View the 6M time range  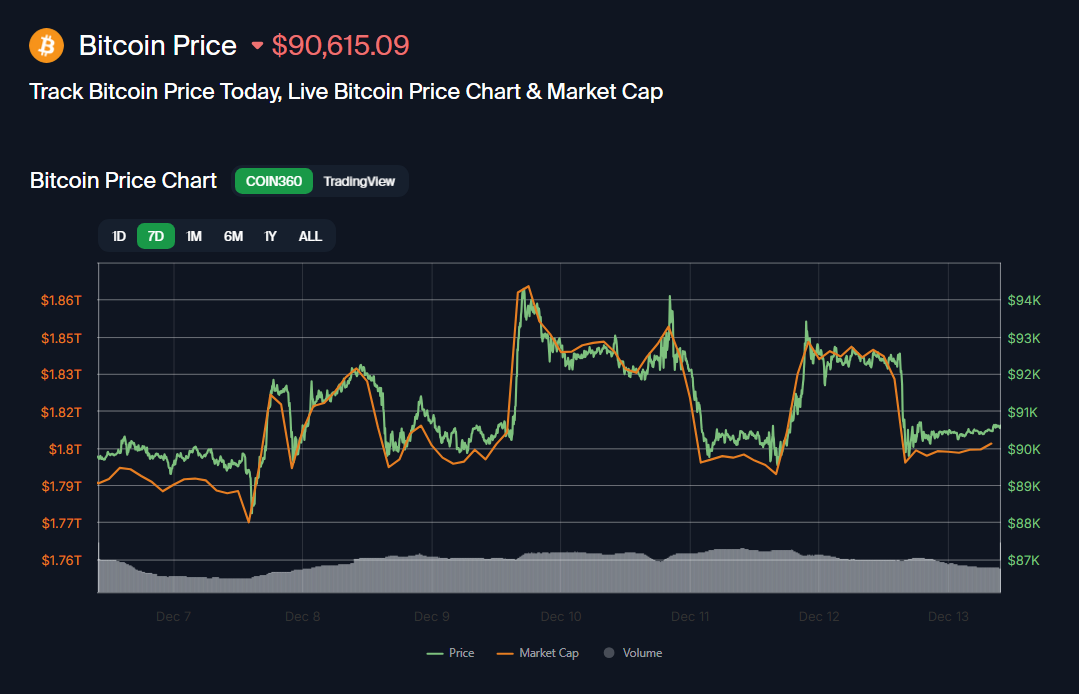[232, 236]
